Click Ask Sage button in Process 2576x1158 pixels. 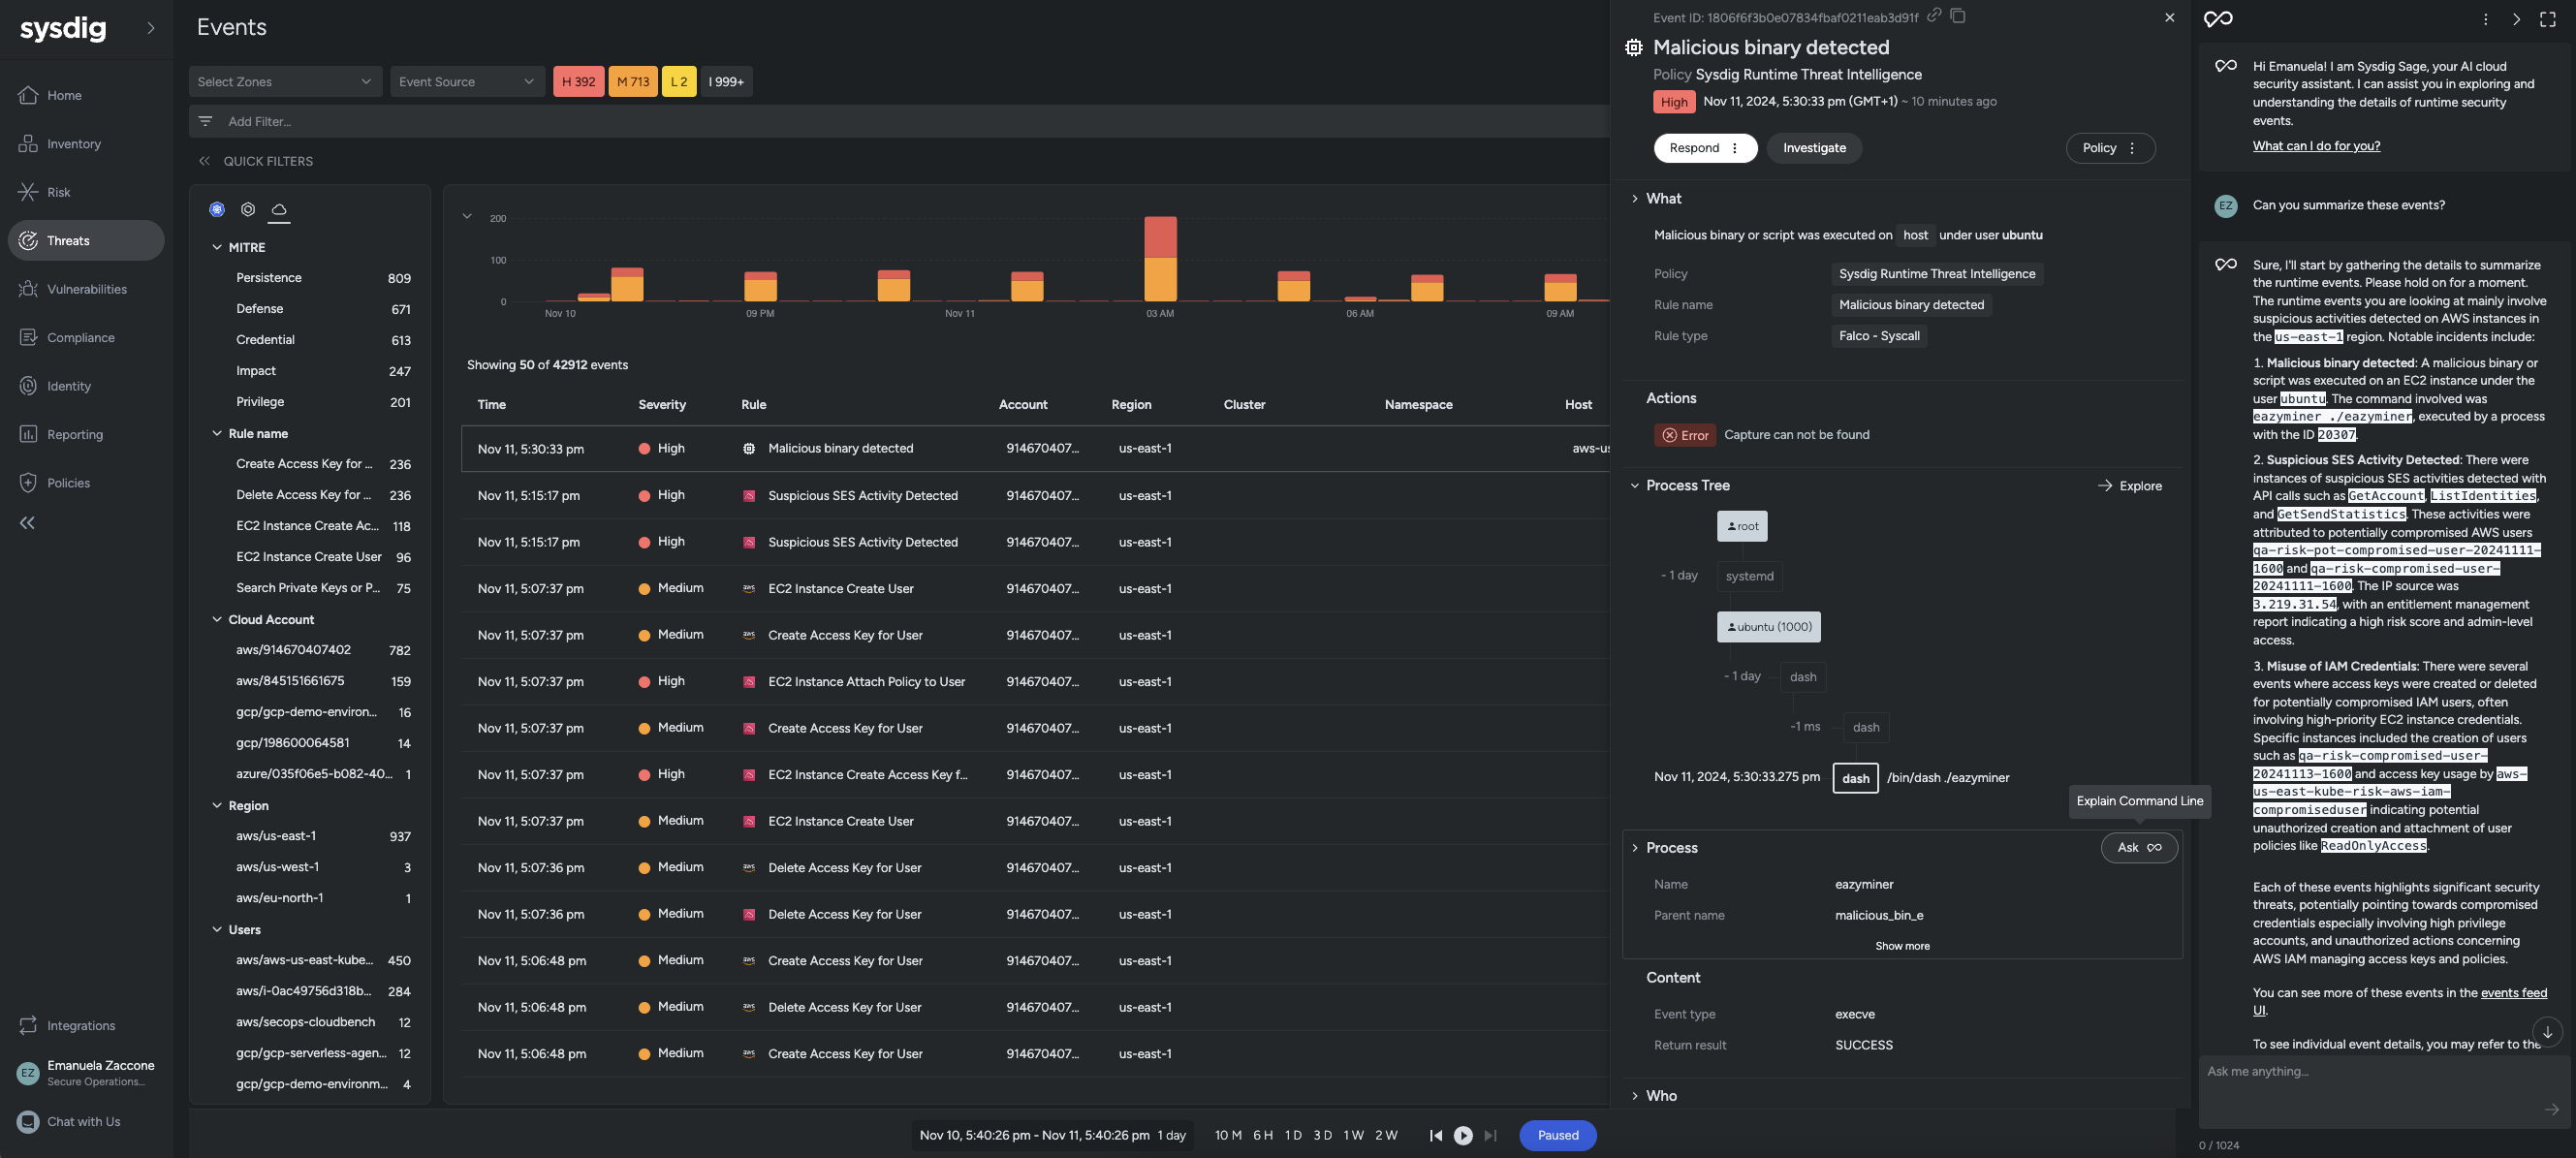point(2139,848)
